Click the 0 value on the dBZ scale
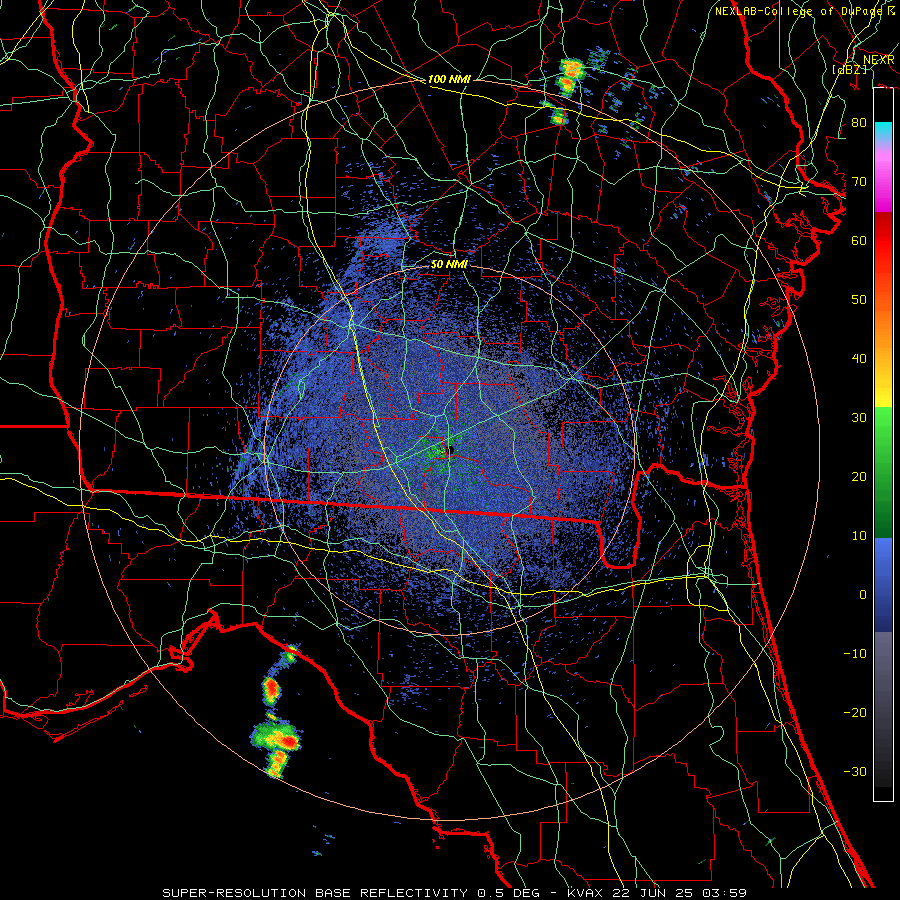Screen dimensions: 900x900 click(x=863, y=595)
